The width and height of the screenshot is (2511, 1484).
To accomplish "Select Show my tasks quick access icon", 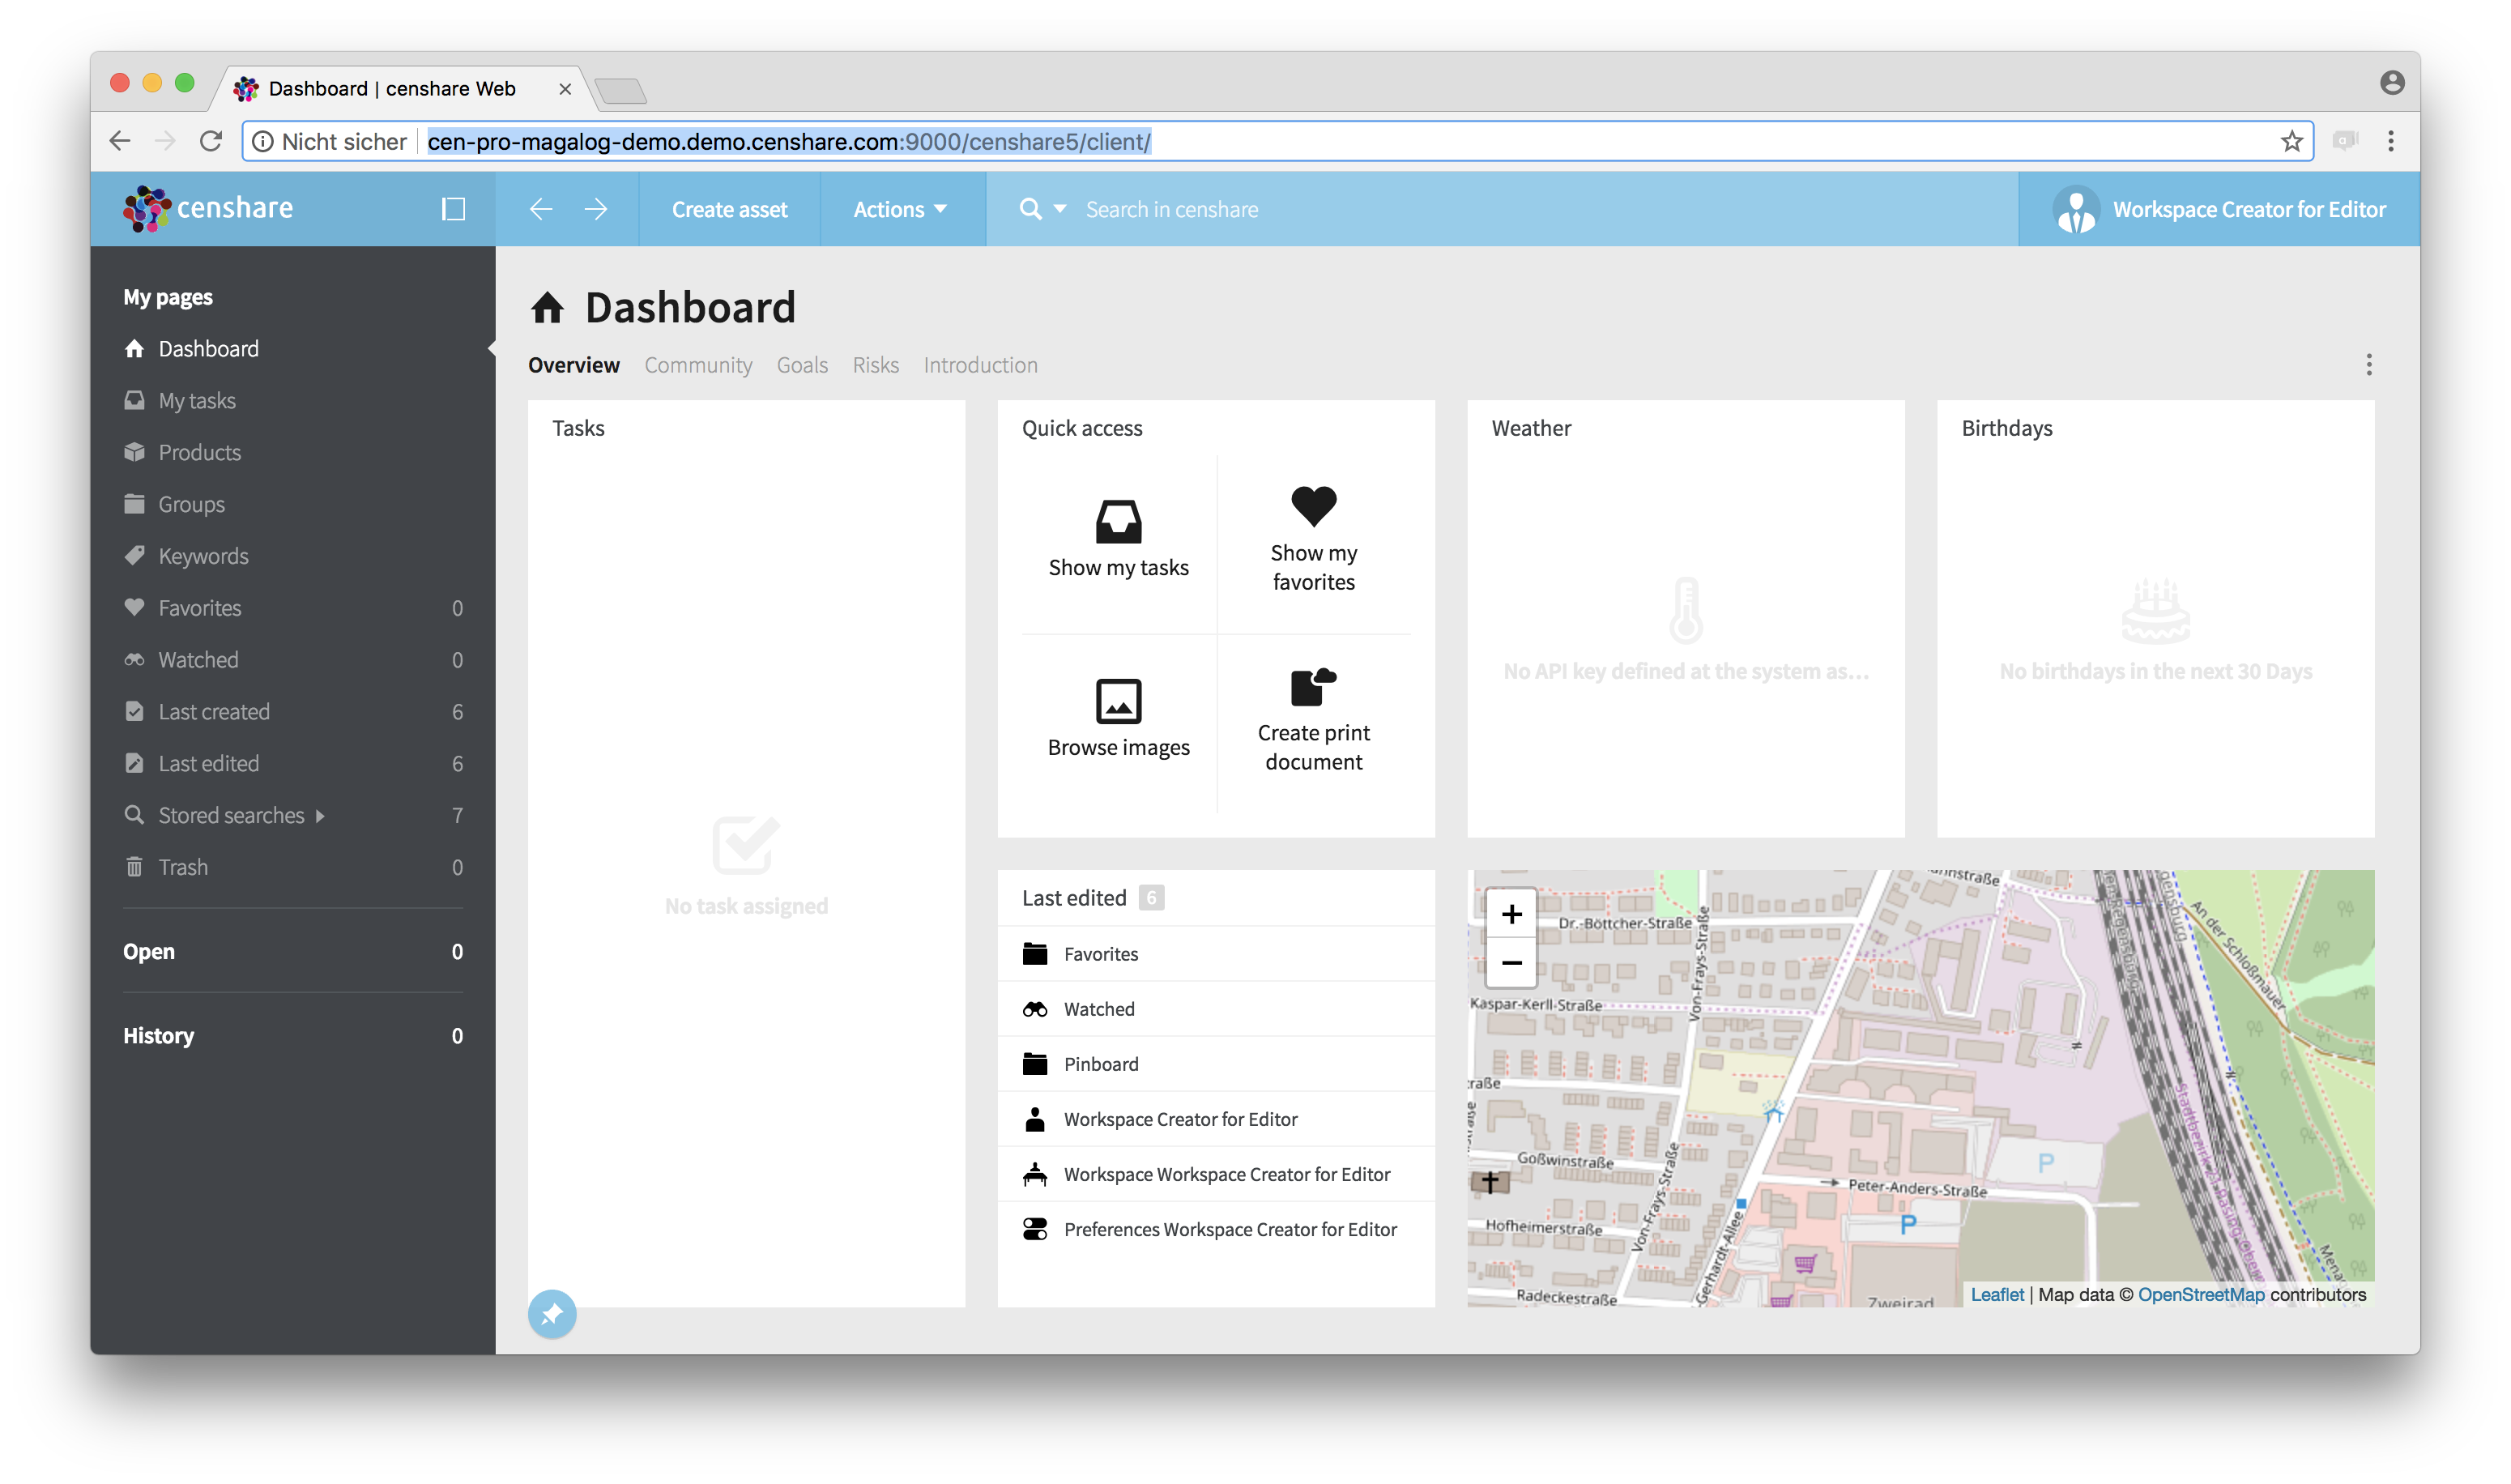I will (1118, 522).
